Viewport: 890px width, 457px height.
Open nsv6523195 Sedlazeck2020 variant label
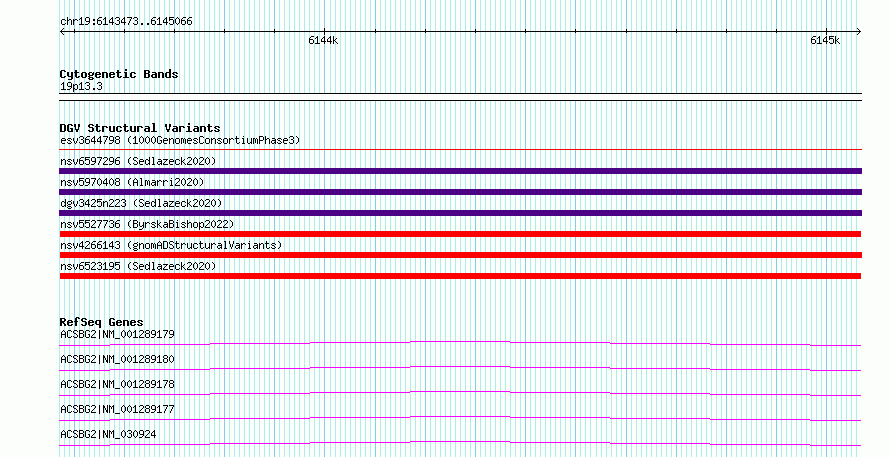(138, 266)
